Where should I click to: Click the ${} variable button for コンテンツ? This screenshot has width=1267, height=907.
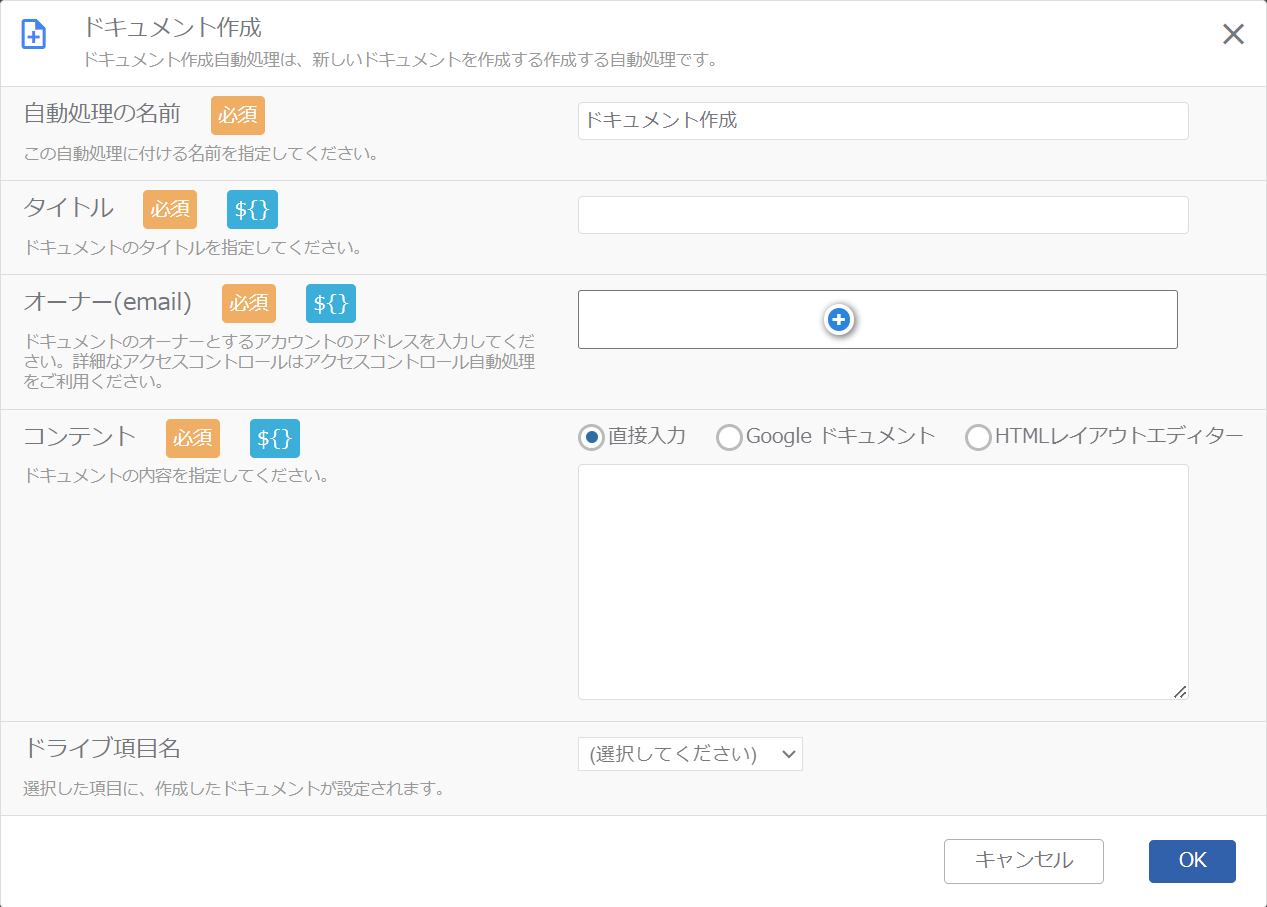coord(275,438)
